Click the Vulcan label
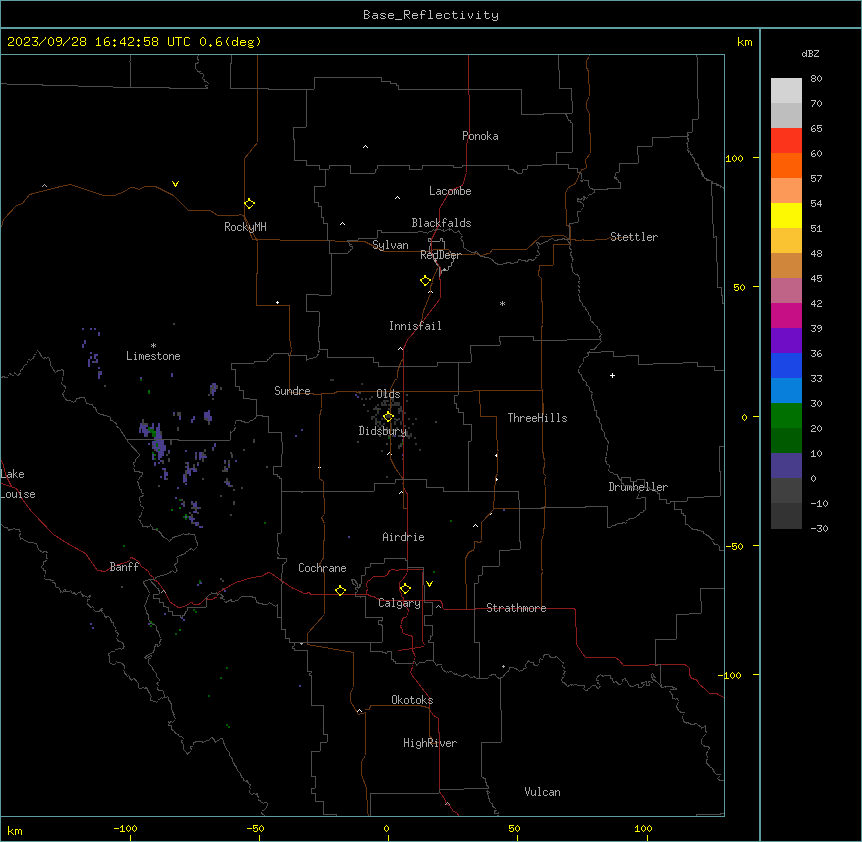This screenshot has height=842, width=862. point(542,792)
